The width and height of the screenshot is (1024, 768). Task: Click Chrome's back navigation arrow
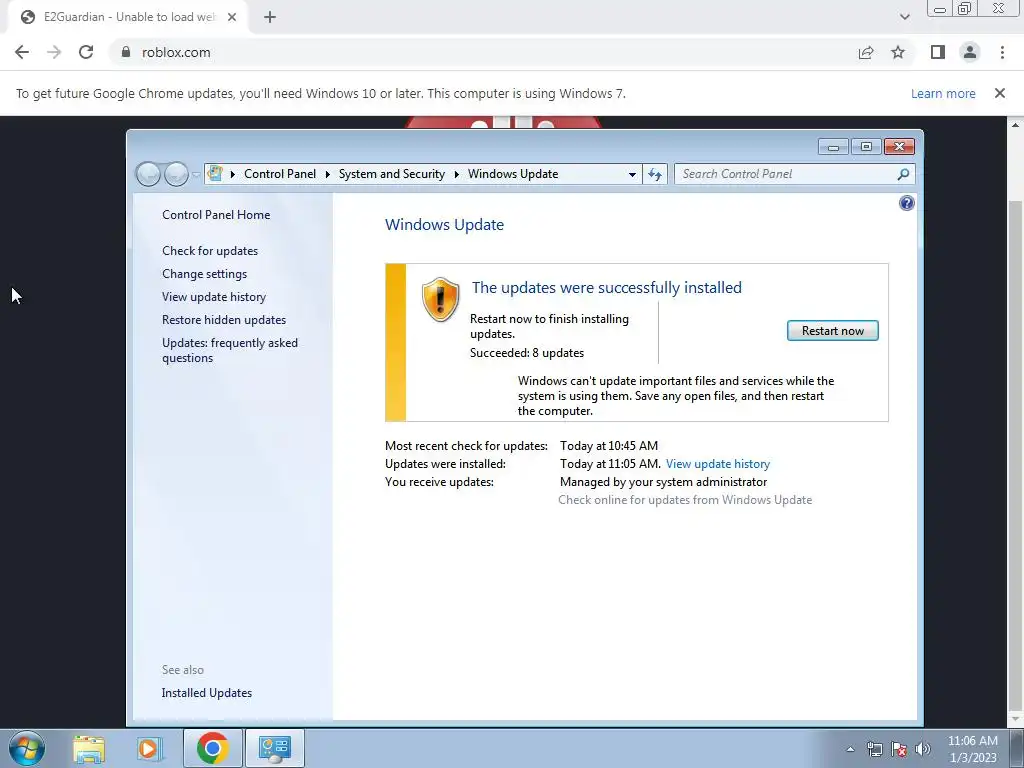pos(22,52)
